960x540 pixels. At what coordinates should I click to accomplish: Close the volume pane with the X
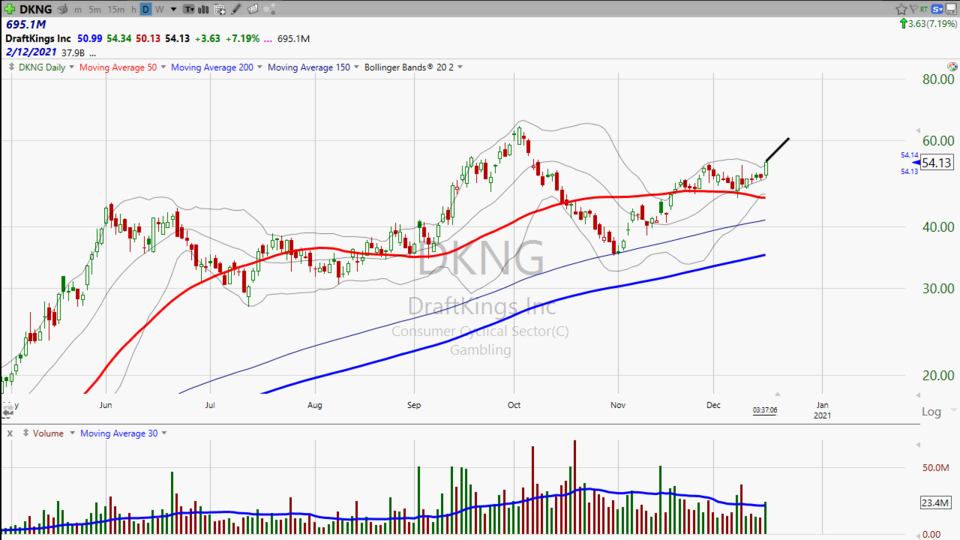coord(10,433)
